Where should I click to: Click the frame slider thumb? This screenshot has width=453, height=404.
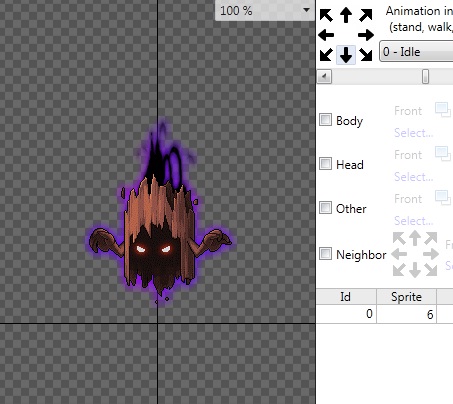[425, 77]
